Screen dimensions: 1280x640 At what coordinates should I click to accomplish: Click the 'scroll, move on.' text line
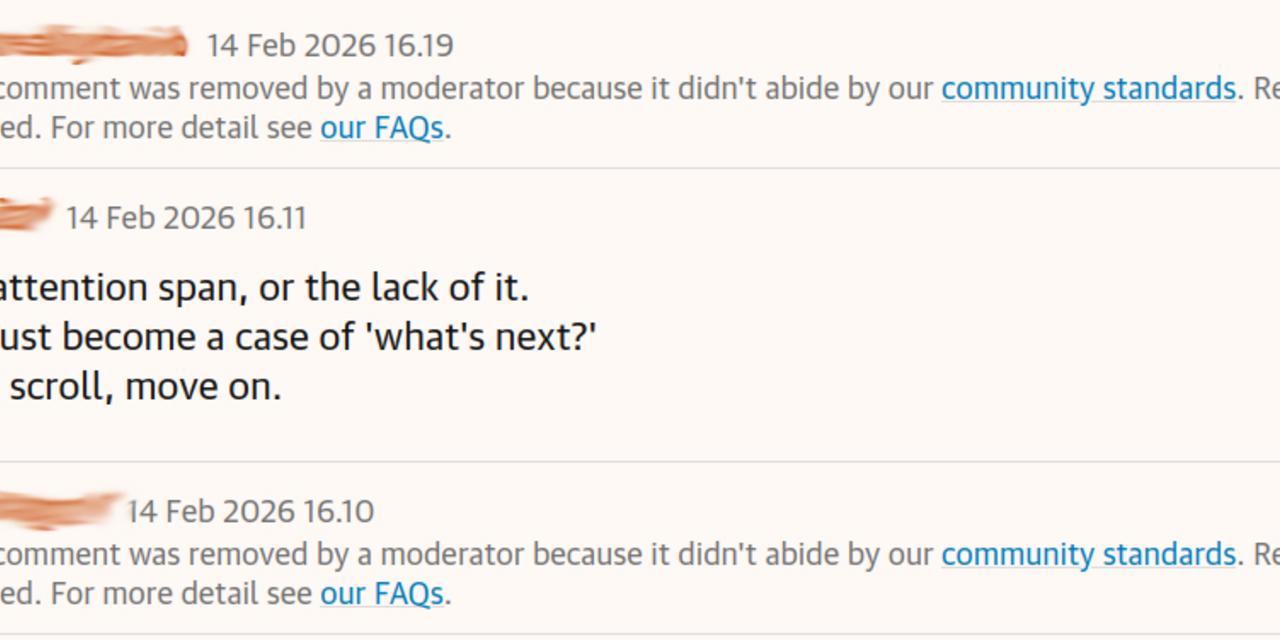click(145, 387)
